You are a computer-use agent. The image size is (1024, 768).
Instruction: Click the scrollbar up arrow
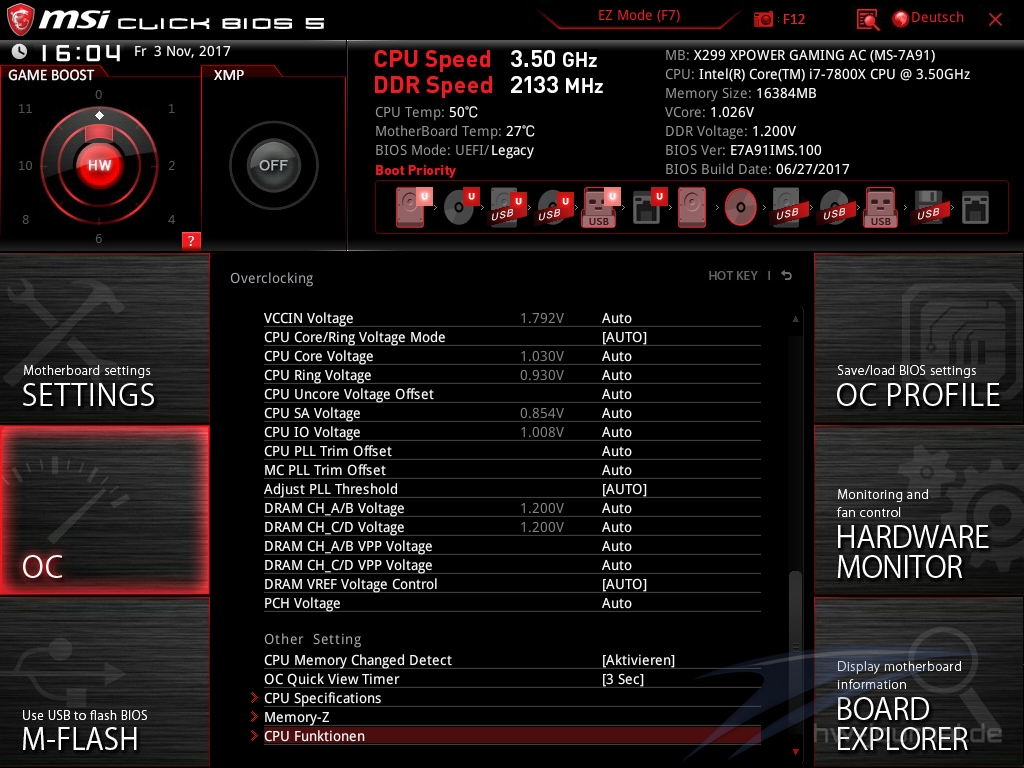[x=795, y=319]
